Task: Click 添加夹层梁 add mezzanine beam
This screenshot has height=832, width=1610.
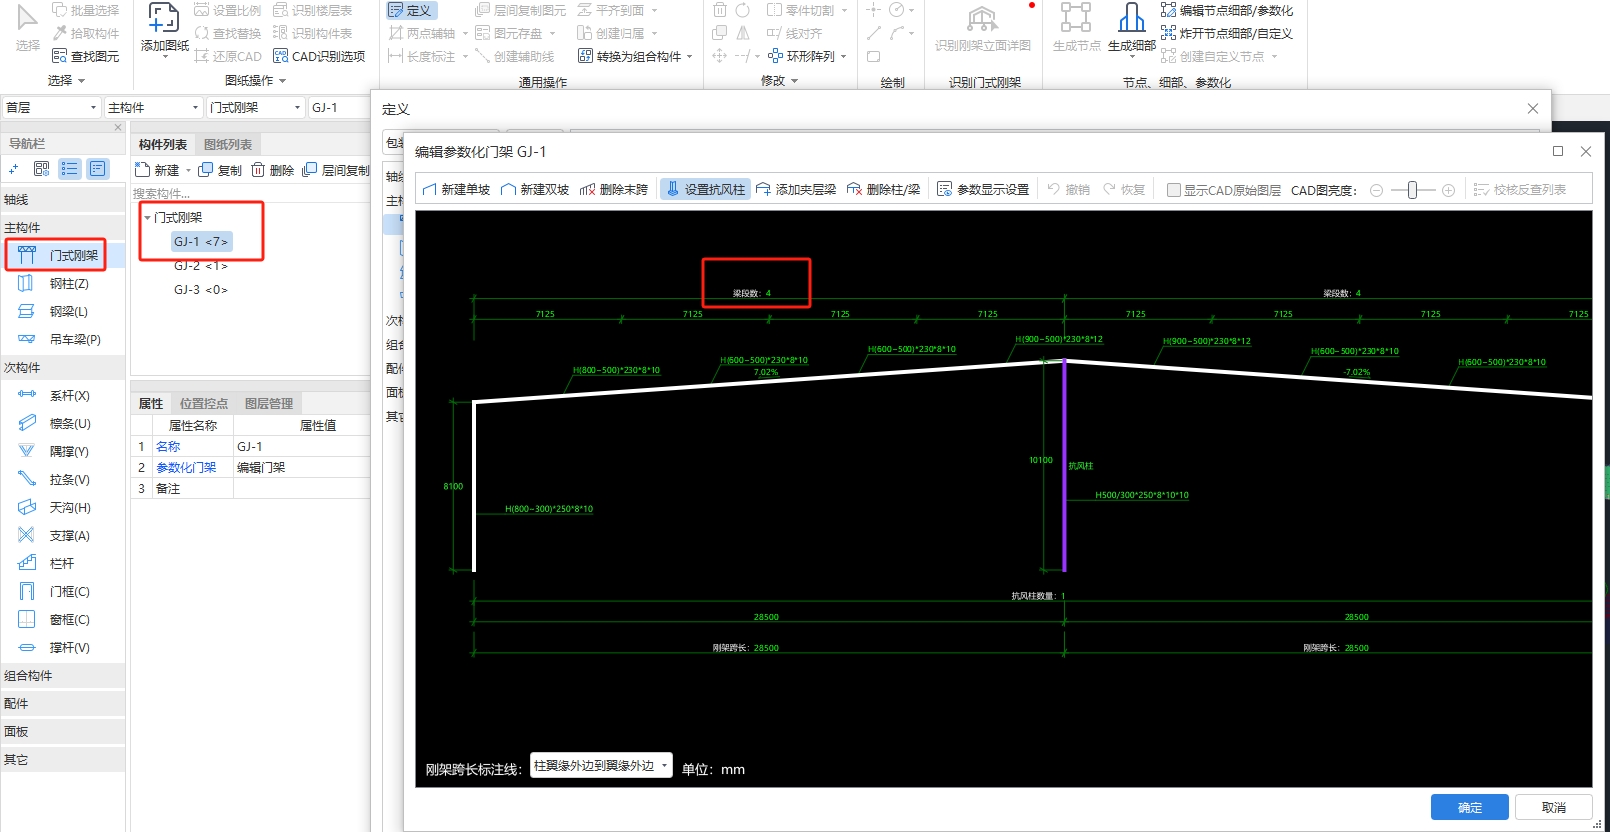Action: point(796,189)
